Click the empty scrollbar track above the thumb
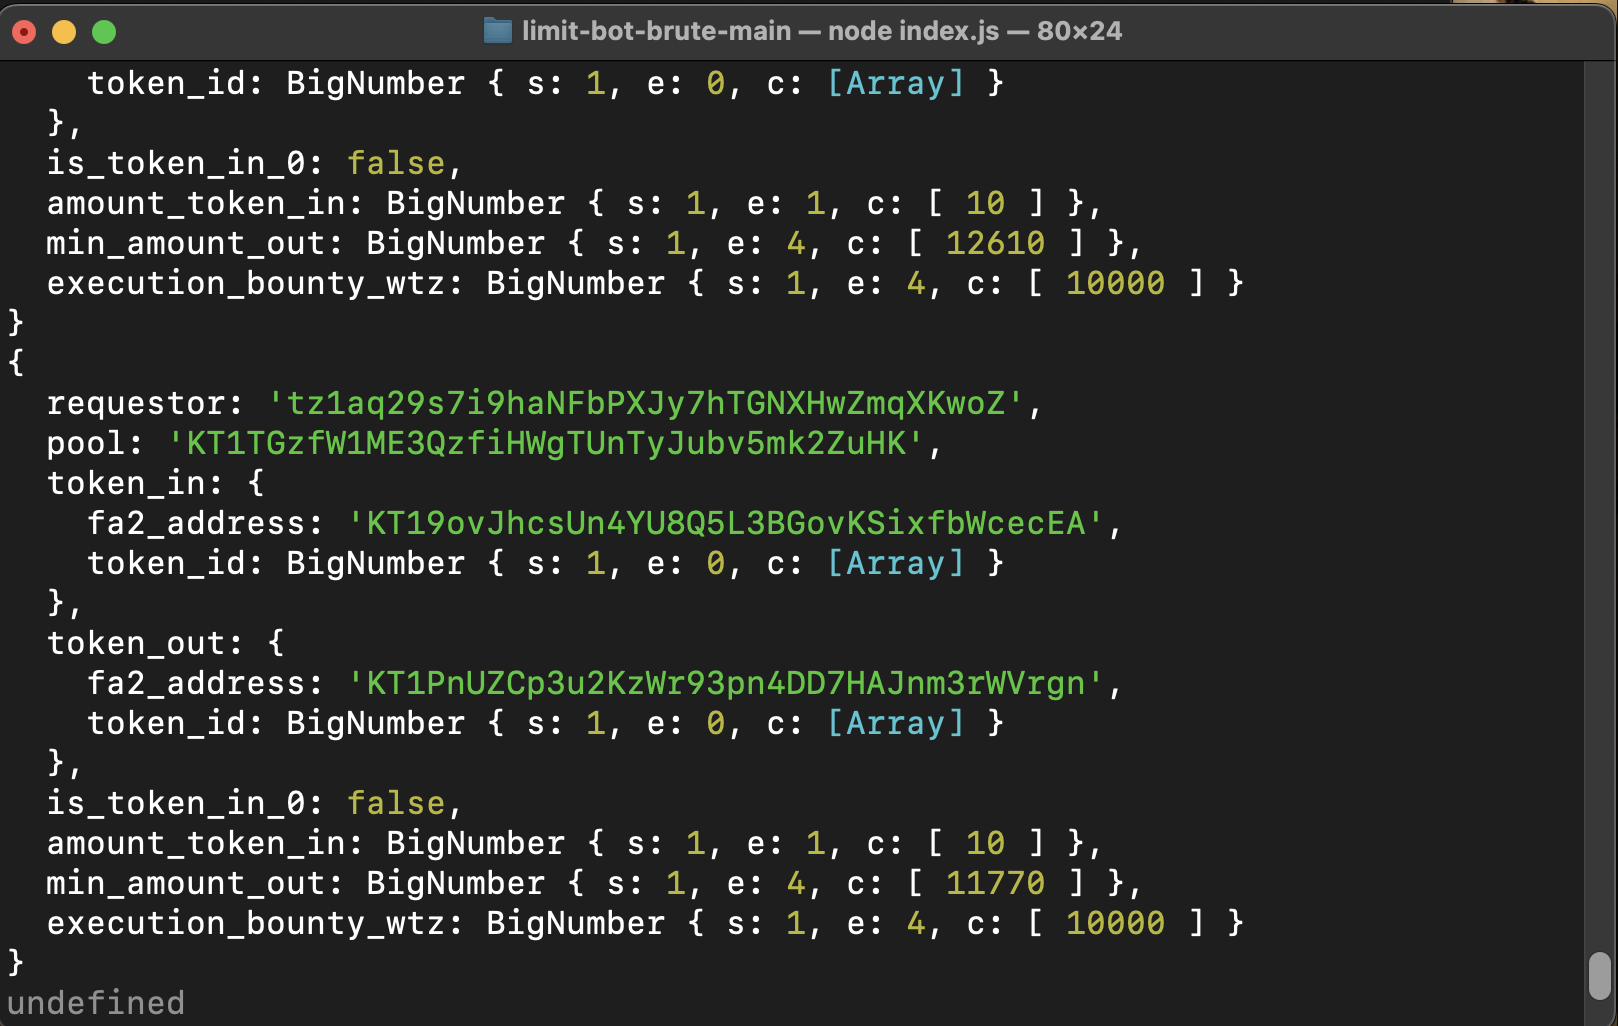1618x1026 pixels. point(1600,500)
